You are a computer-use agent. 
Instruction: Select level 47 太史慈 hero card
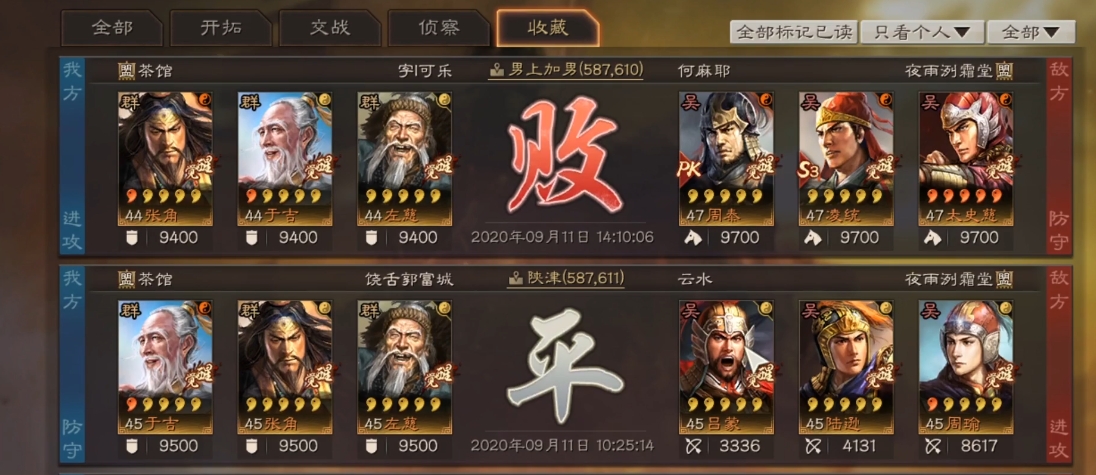[x=966, y=159]
